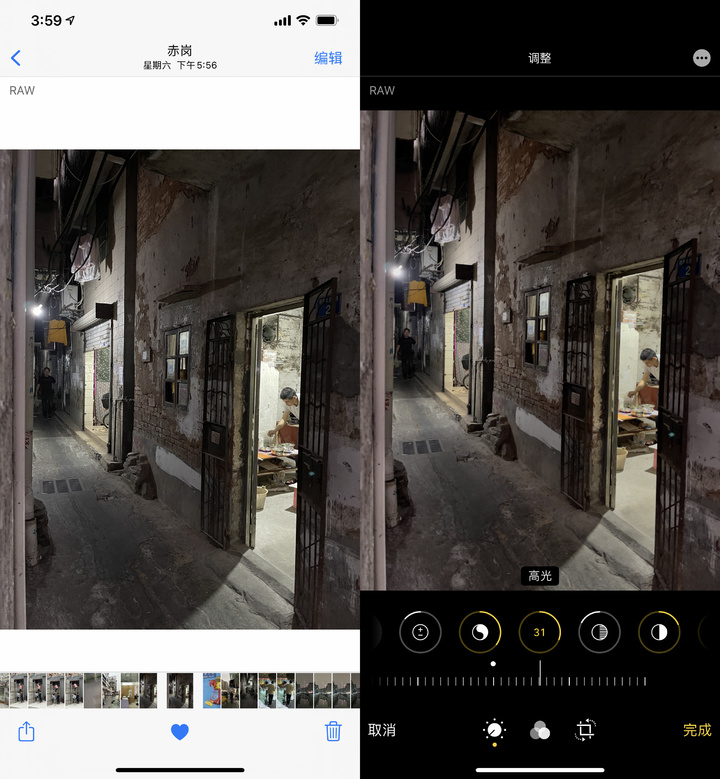
Task: Switch to the Filters tab
Action: click(540, 731)
